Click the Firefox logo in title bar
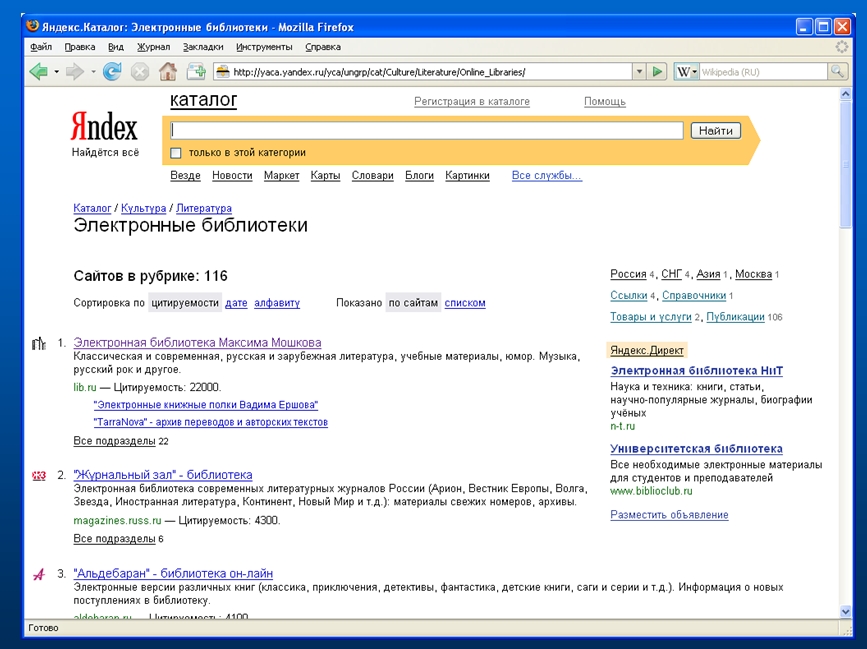This screenshot has width=867, height=649. (x=33, y=27)
